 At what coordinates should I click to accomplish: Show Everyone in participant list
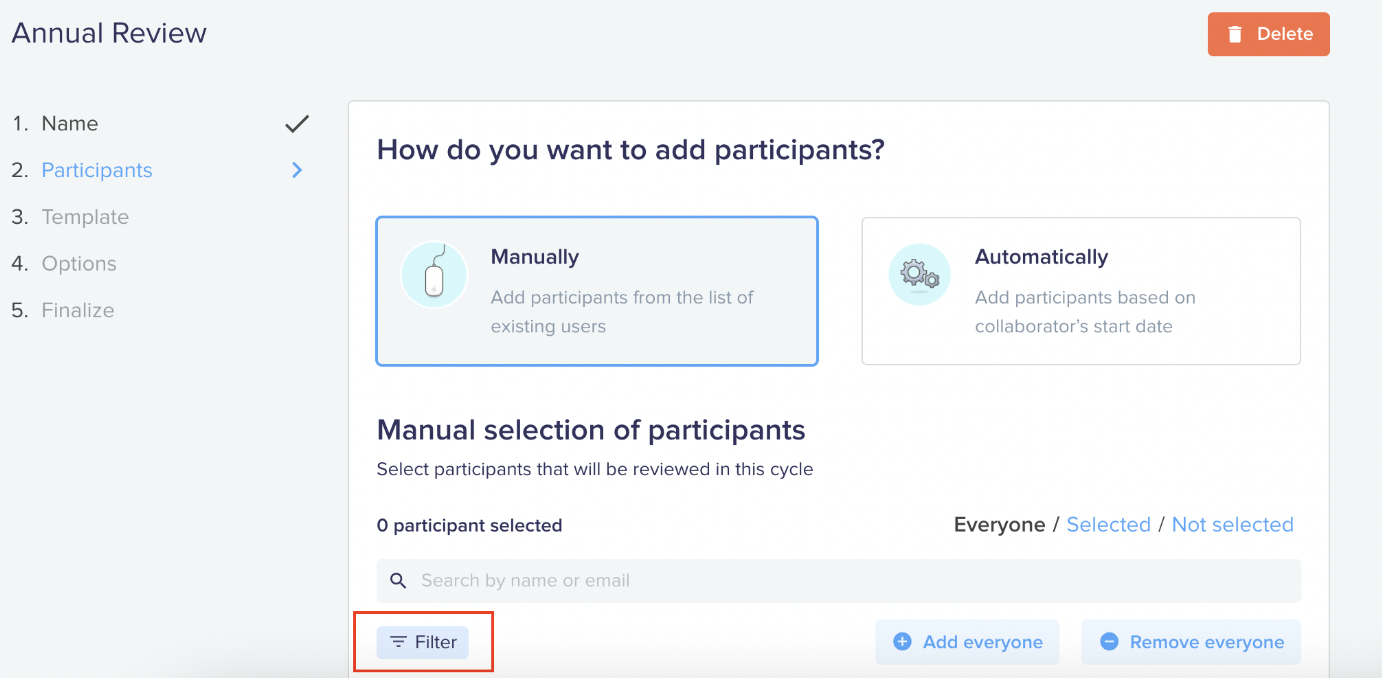[999, 525]
